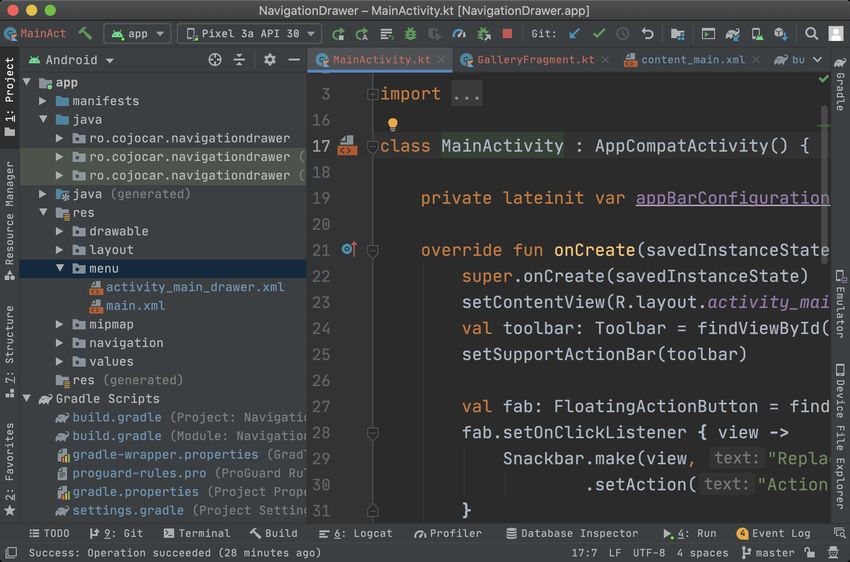Click the Git update project arrow

pyautogui.click(x=575, y=34)
